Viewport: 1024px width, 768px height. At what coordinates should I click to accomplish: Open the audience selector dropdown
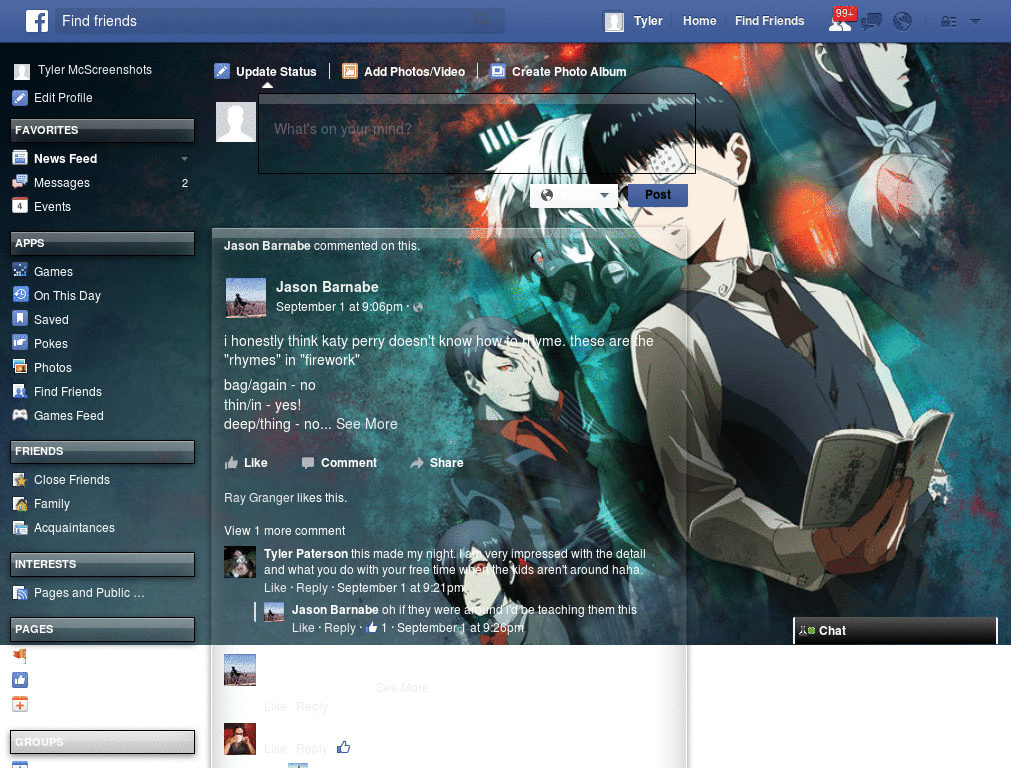click(574, 195)
